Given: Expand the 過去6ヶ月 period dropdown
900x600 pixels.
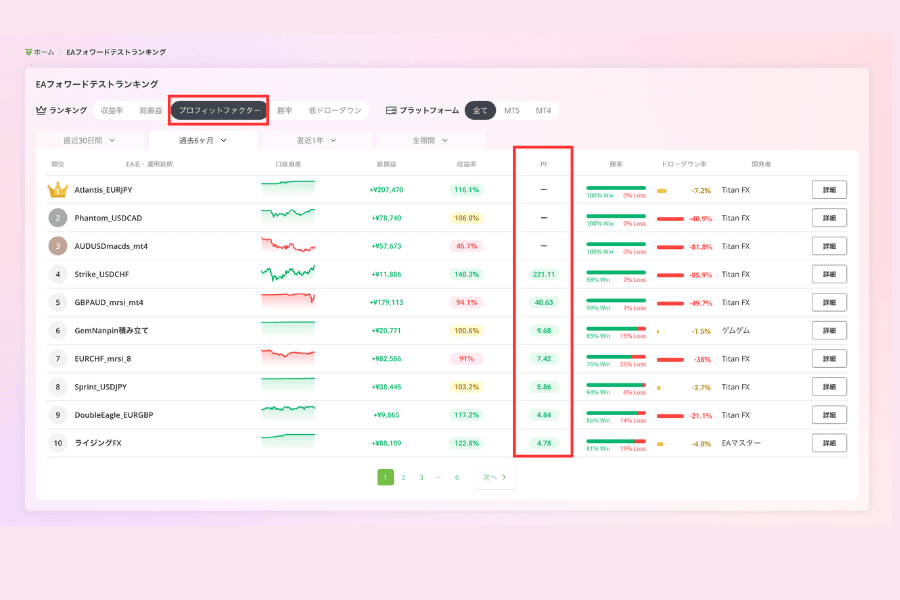Looking at the screenshot, I should [203, 141].
